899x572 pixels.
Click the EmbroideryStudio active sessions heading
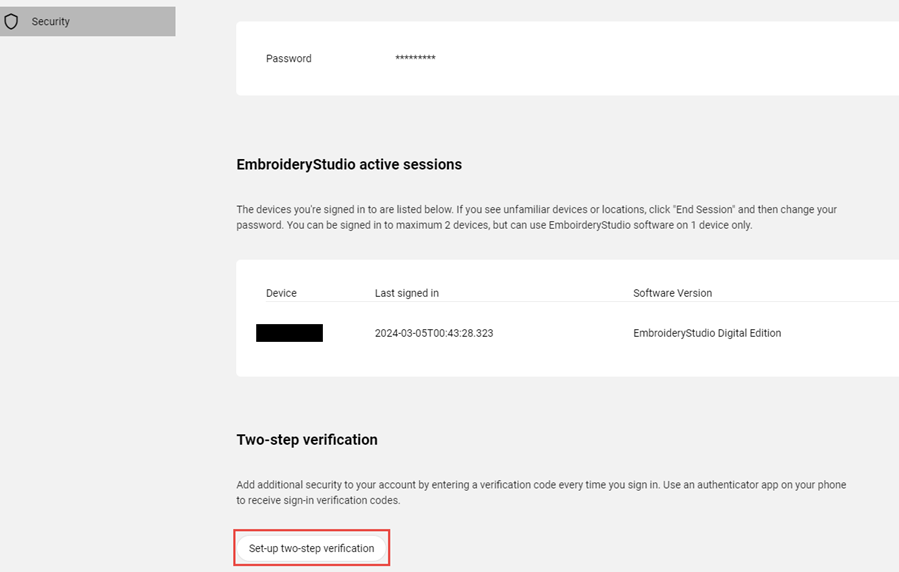(x=349, y=164)
